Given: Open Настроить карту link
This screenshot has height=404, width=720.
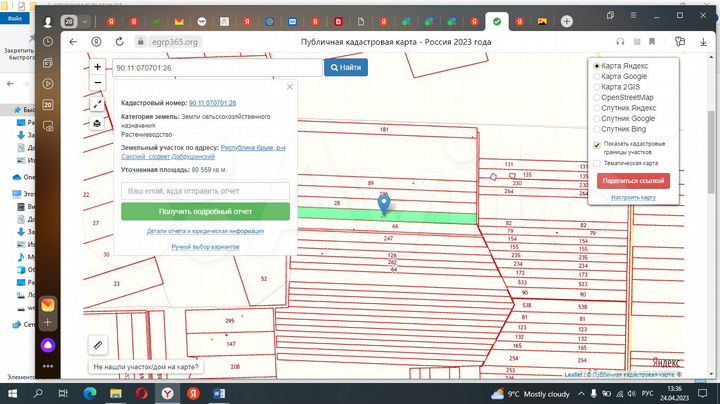Looking at the screenshot, I should [633, 197].
